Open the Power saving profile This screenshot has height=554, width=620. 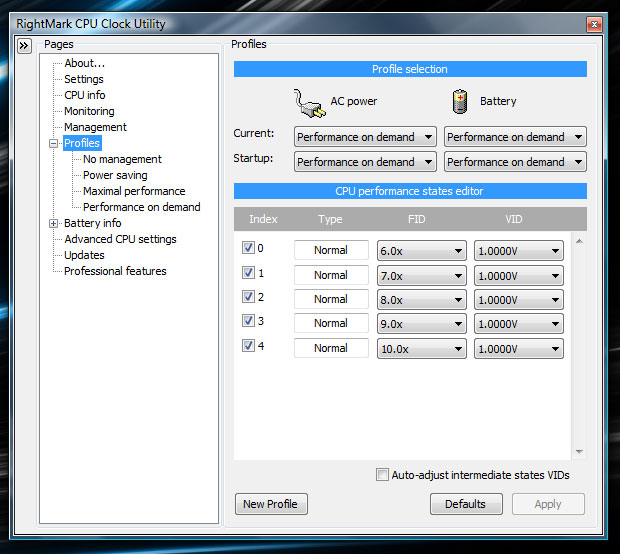pos(115,175)
